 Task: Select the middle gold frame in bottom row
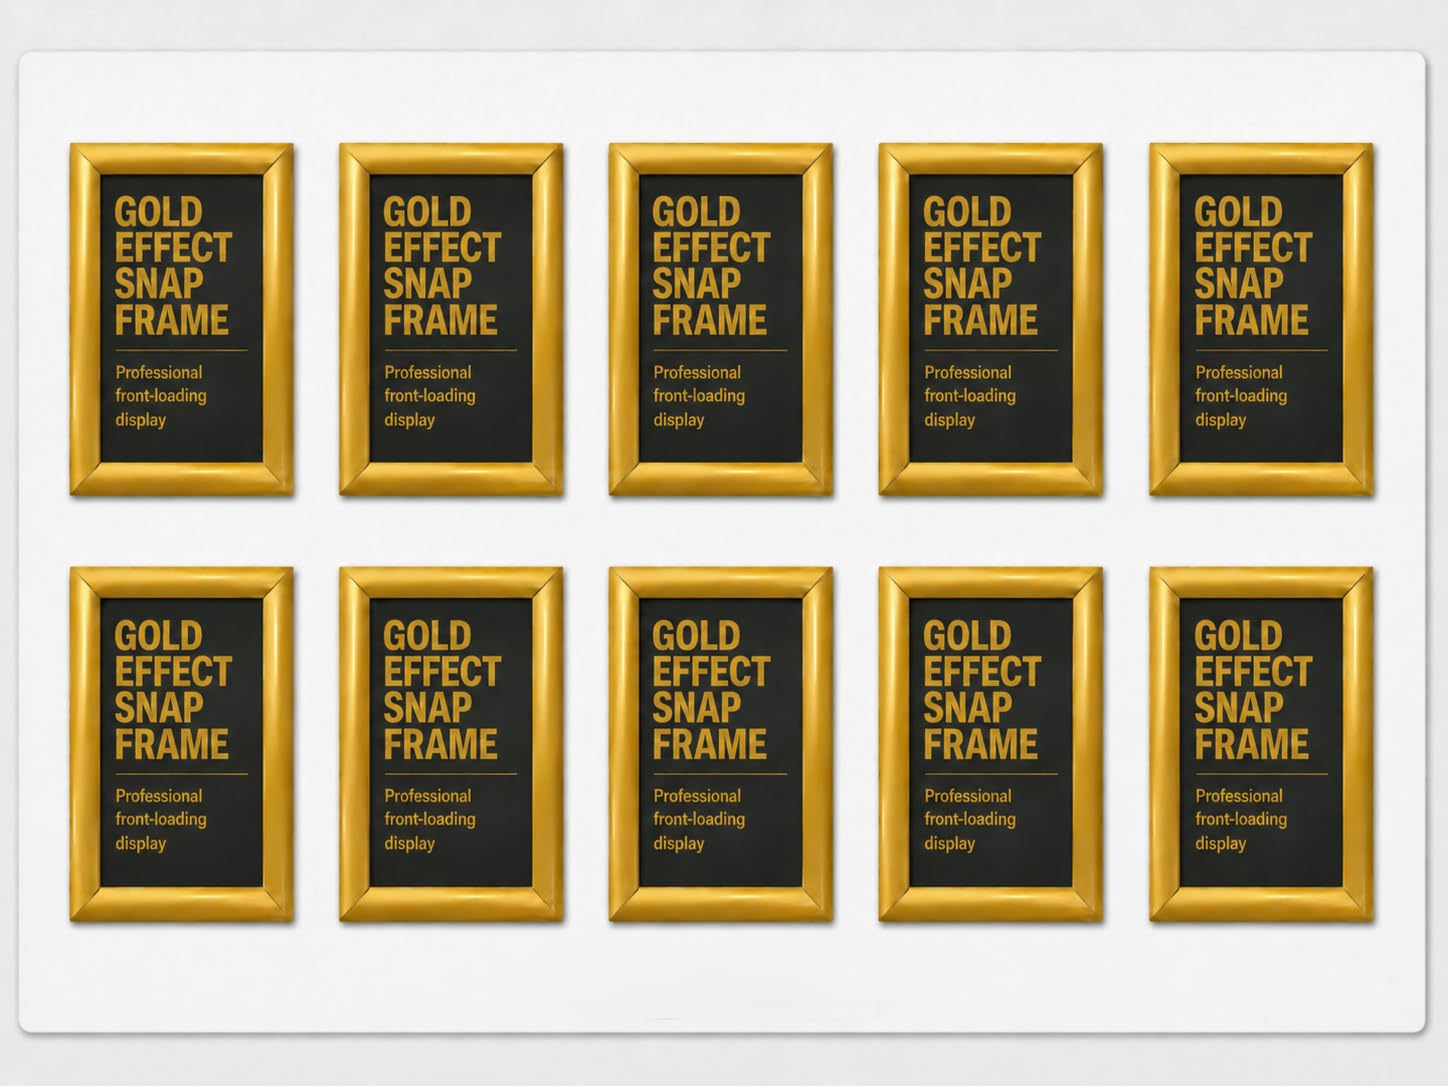[x=721, y=744]
